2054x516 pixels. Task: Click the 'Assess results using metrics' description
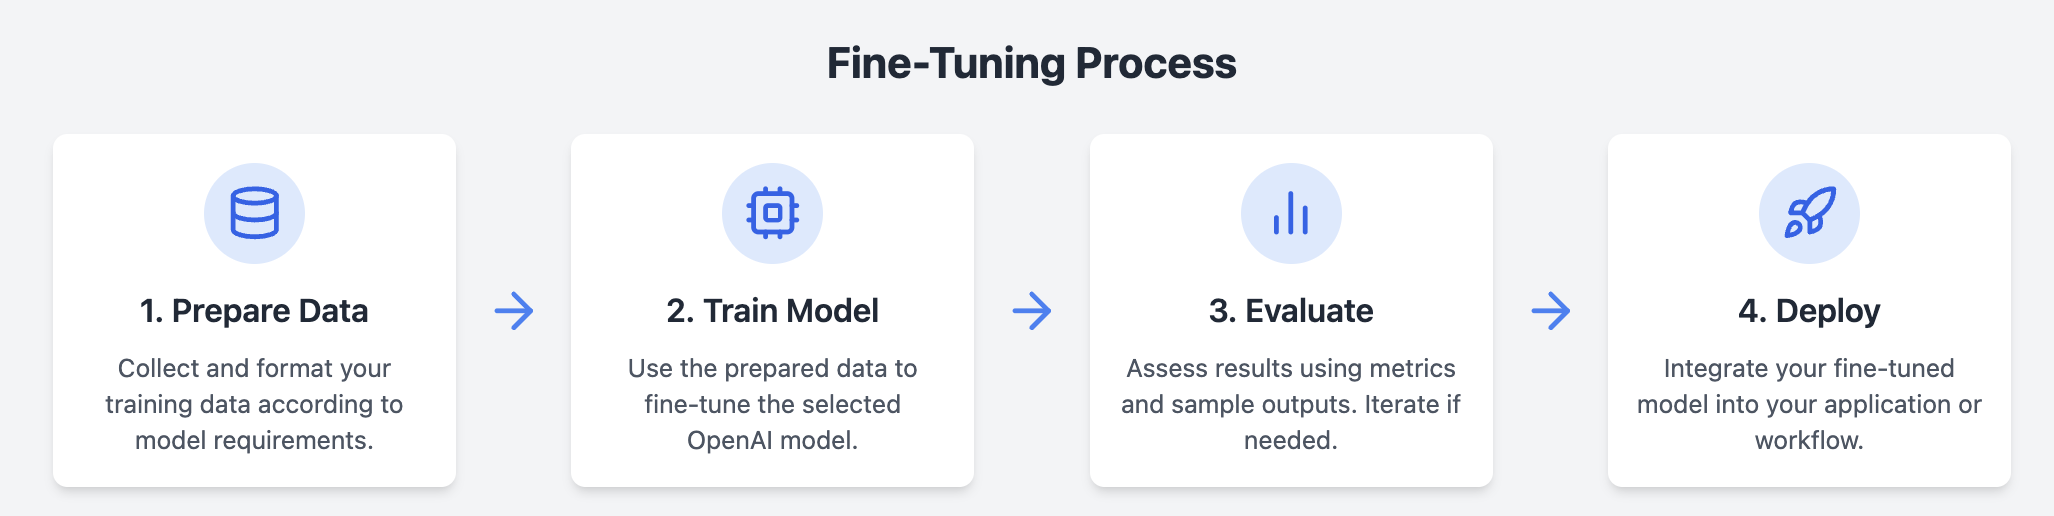pyautogui.click(x=1291, y=368)
